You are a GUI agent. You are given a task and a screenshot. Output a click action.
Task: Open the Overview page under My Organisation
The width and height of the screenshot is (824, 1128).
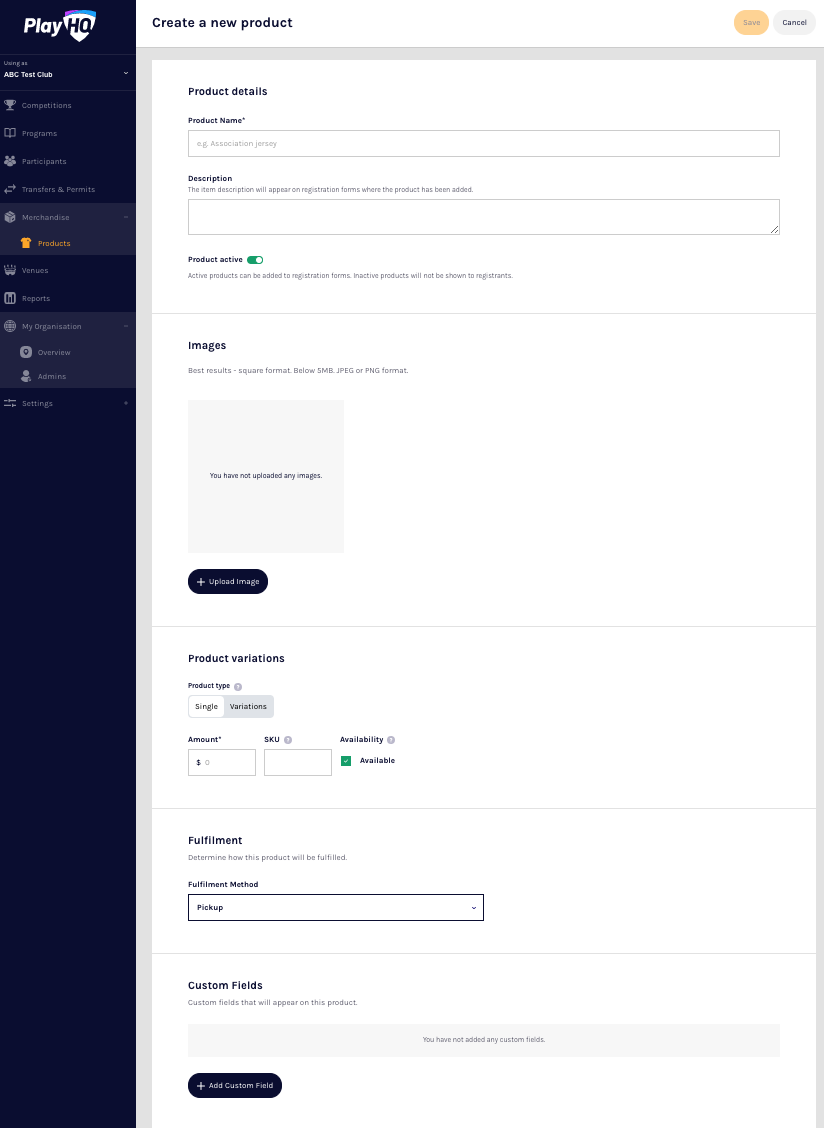click(x=54, y=353)
